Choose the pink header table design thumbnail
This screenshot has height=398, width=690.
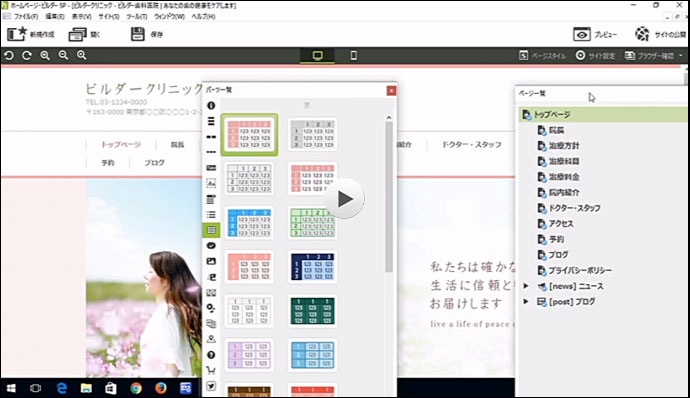(250, 134)
